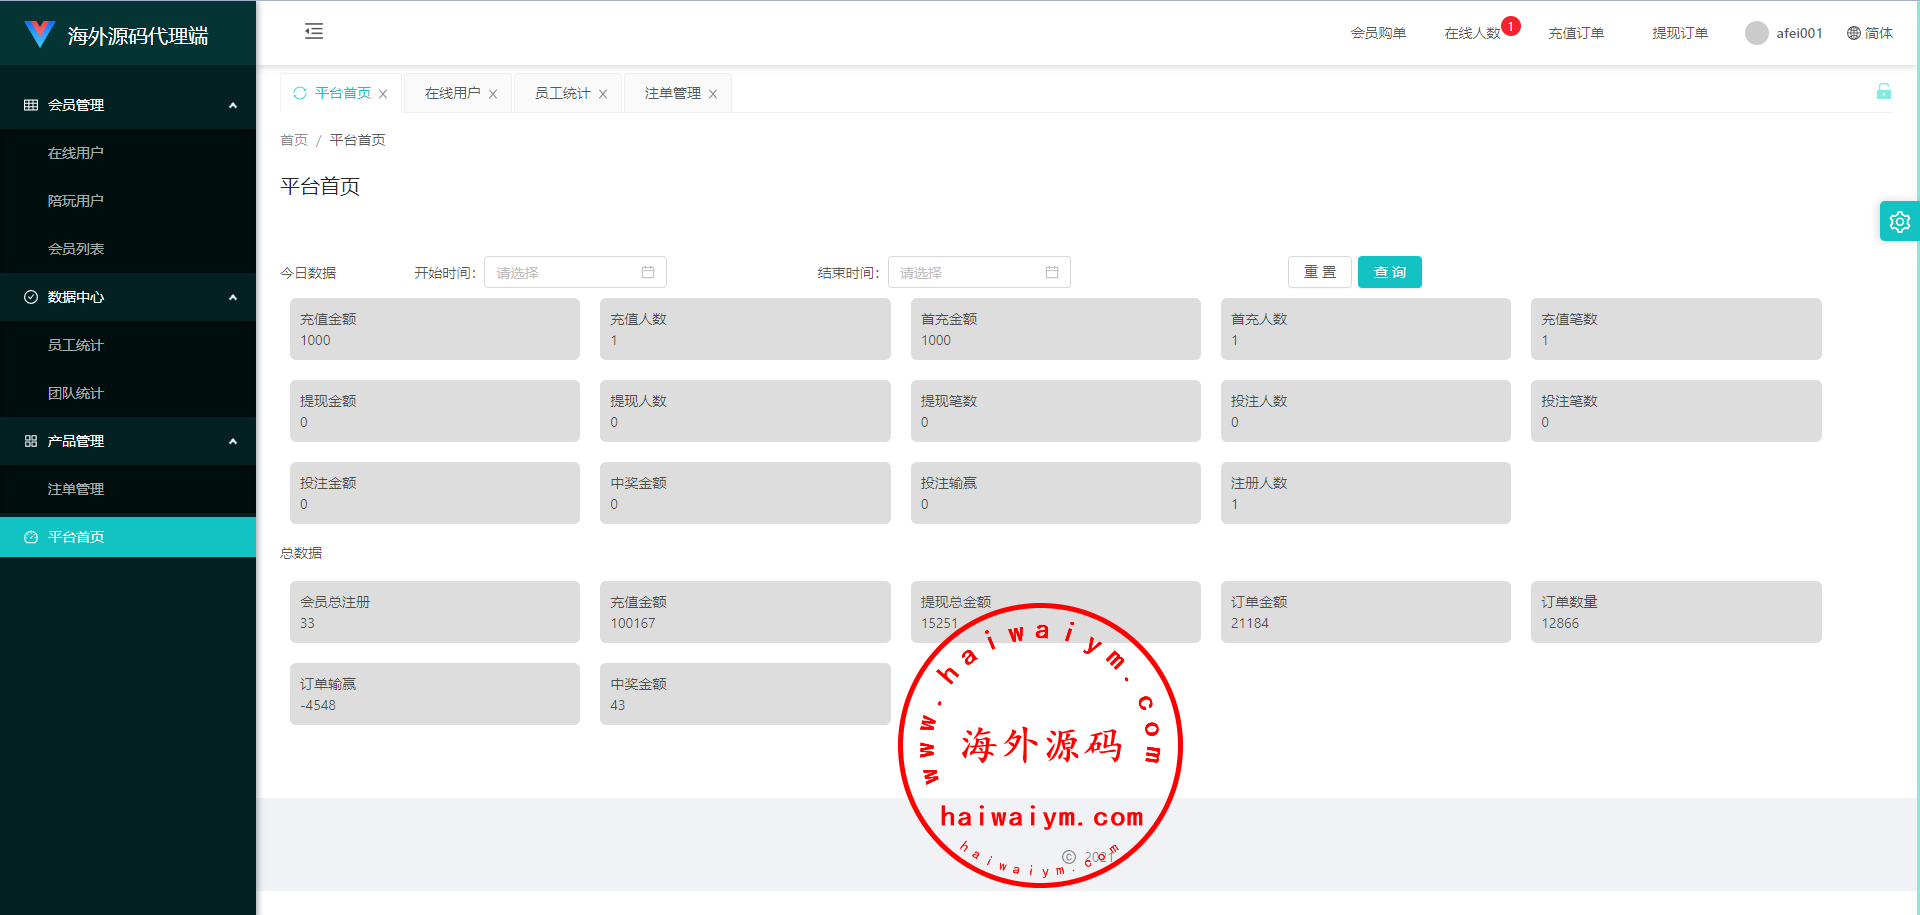Open start time calendar icon

click(x=648, y=272)
